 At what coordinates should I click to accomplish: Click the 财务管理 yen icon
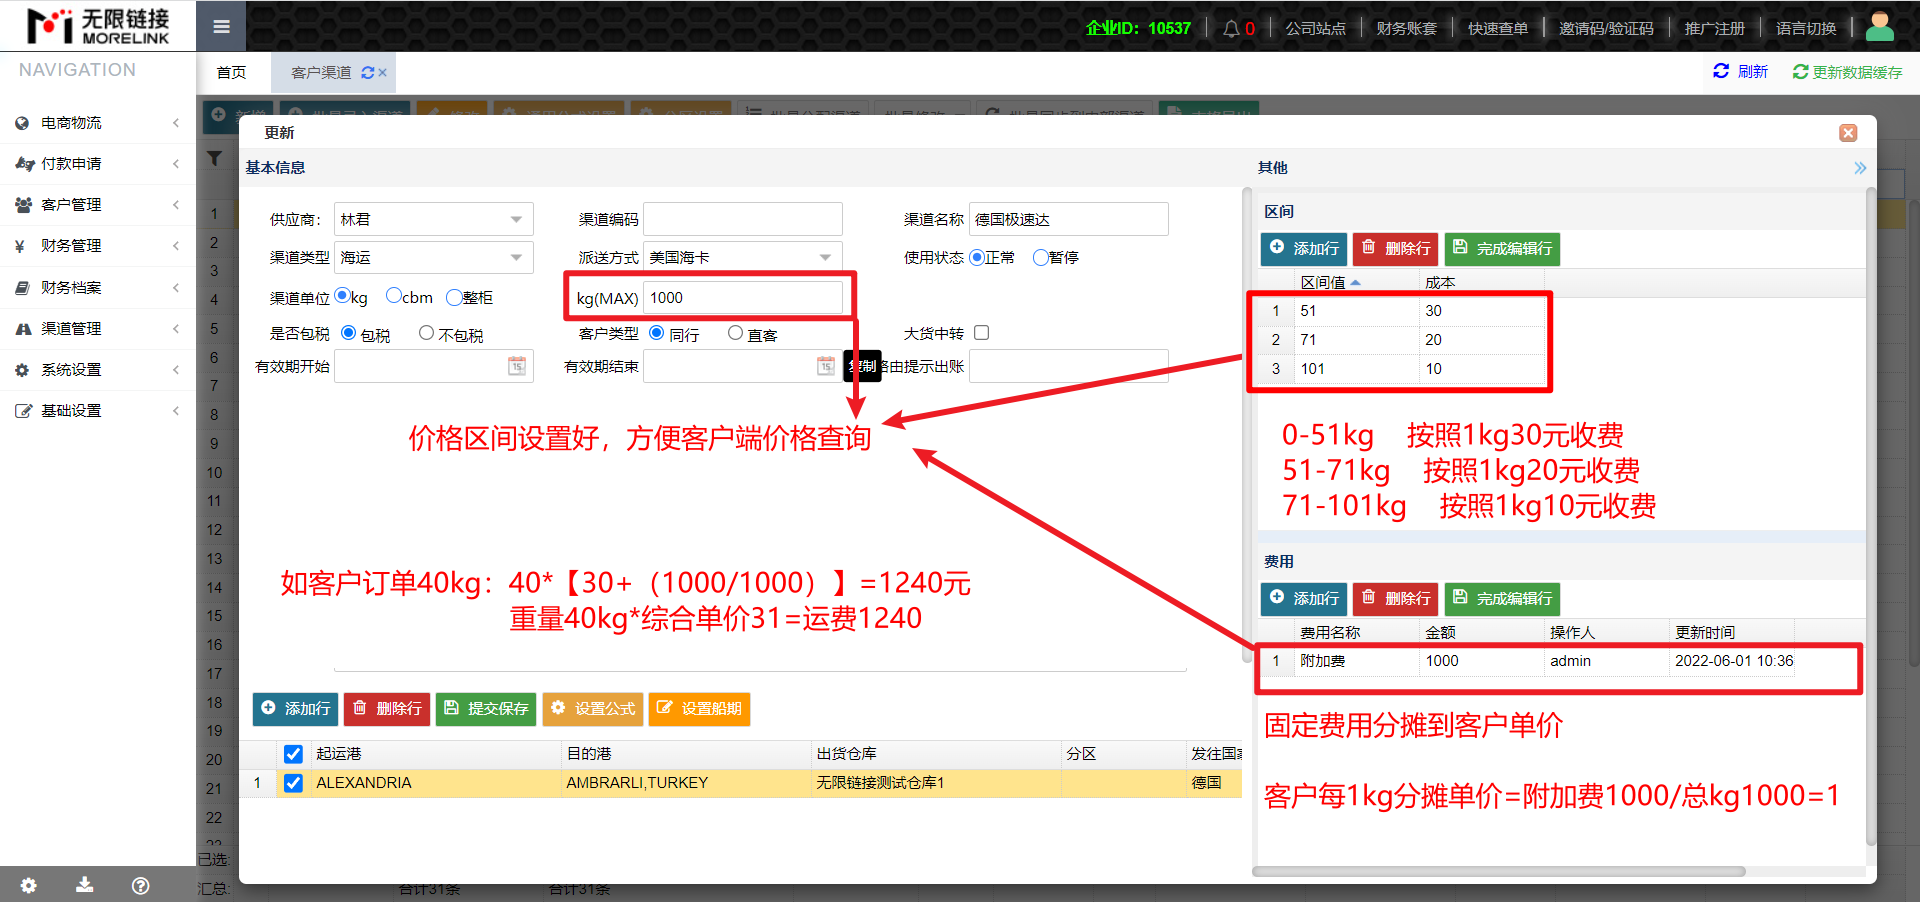(20, 246)
